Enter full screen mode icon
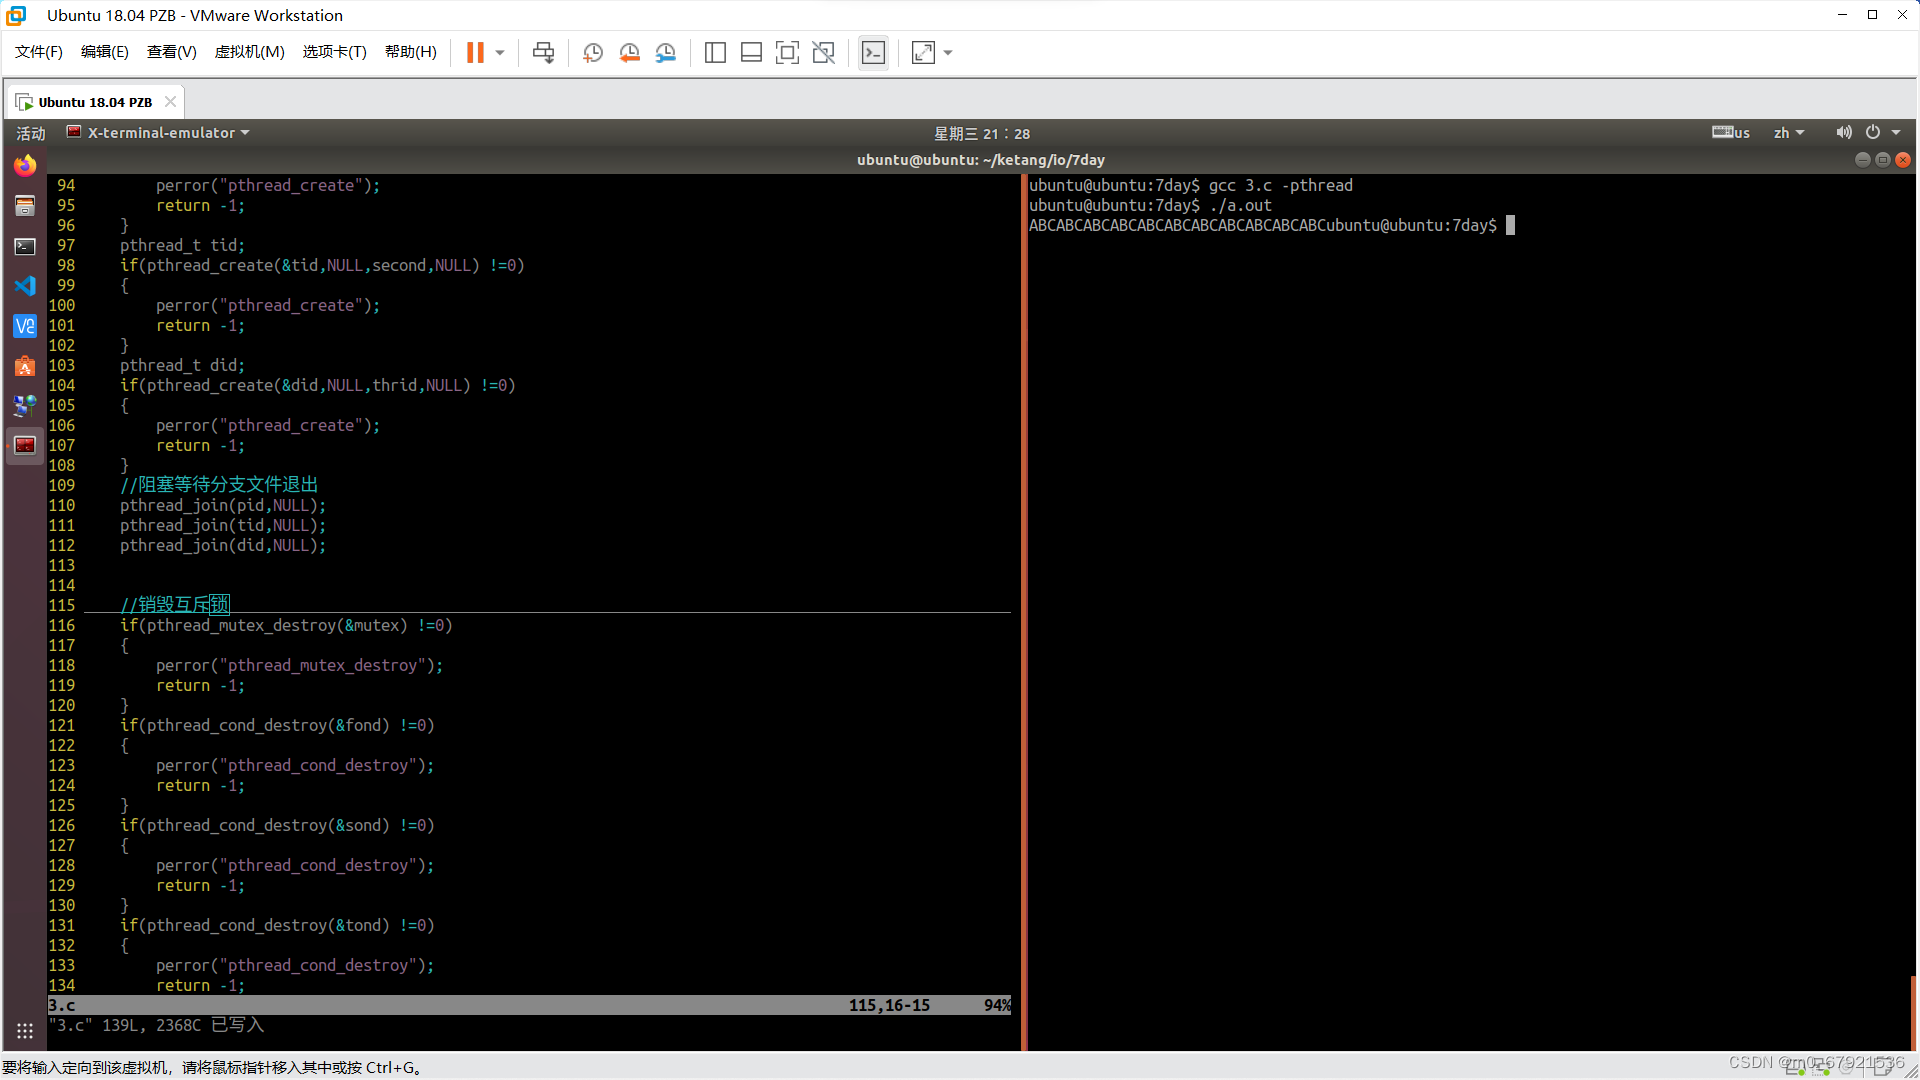 (x=787, y=53)
